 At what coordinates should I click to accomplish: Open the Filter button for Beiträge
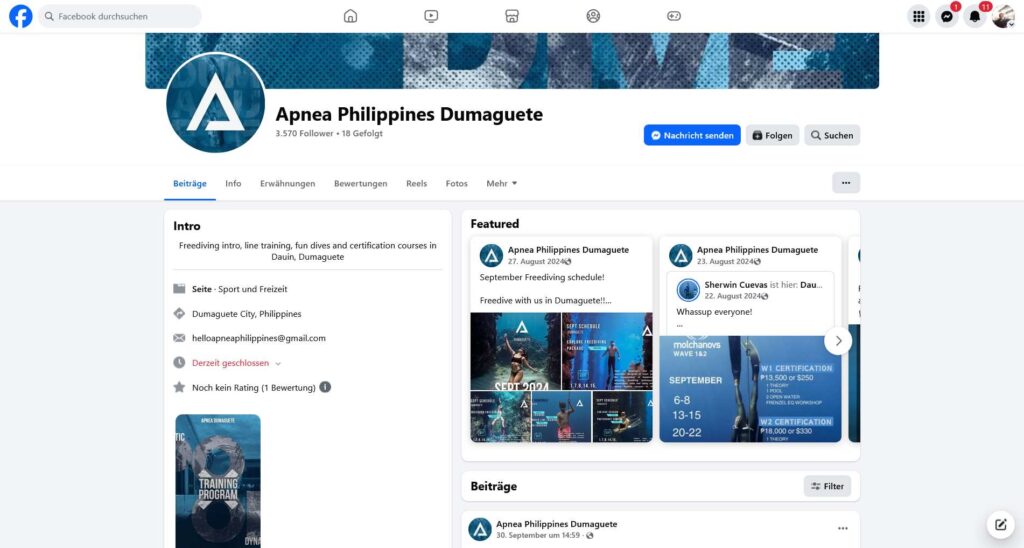(827, 486)
